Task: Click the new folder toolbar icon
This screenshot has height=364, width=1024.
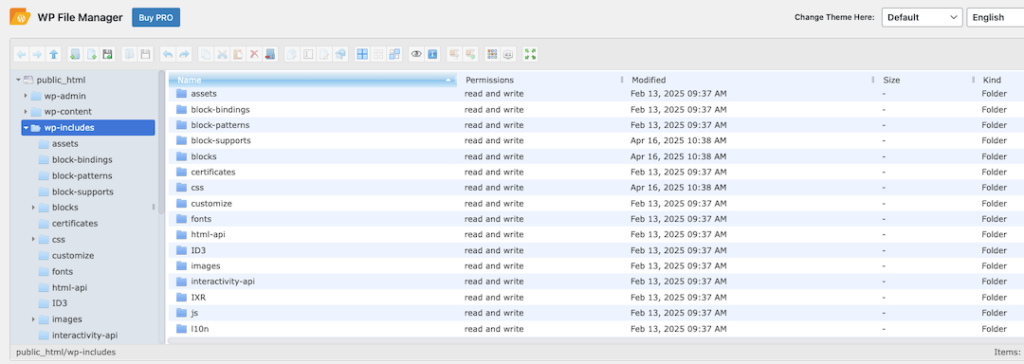Action: point(74,54)
